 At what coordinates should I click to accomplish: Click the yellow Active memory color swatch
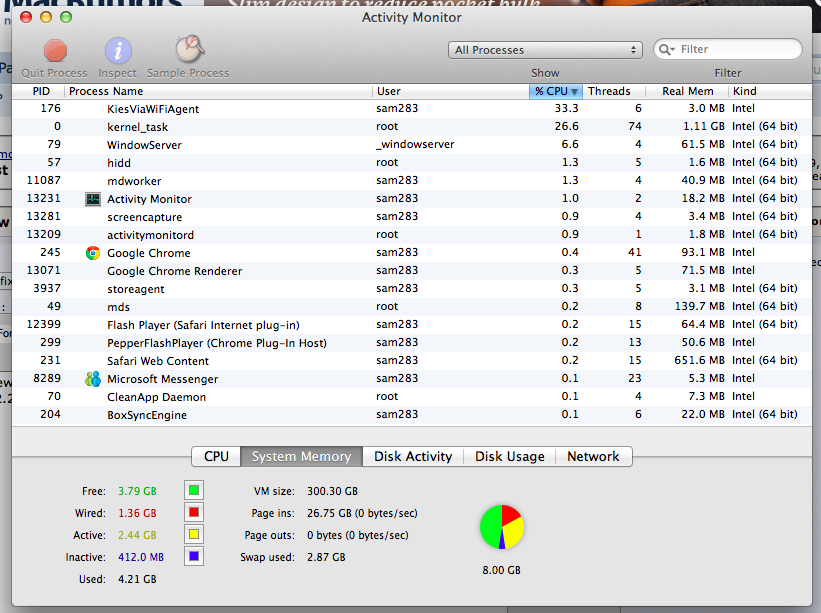point(194,534)
